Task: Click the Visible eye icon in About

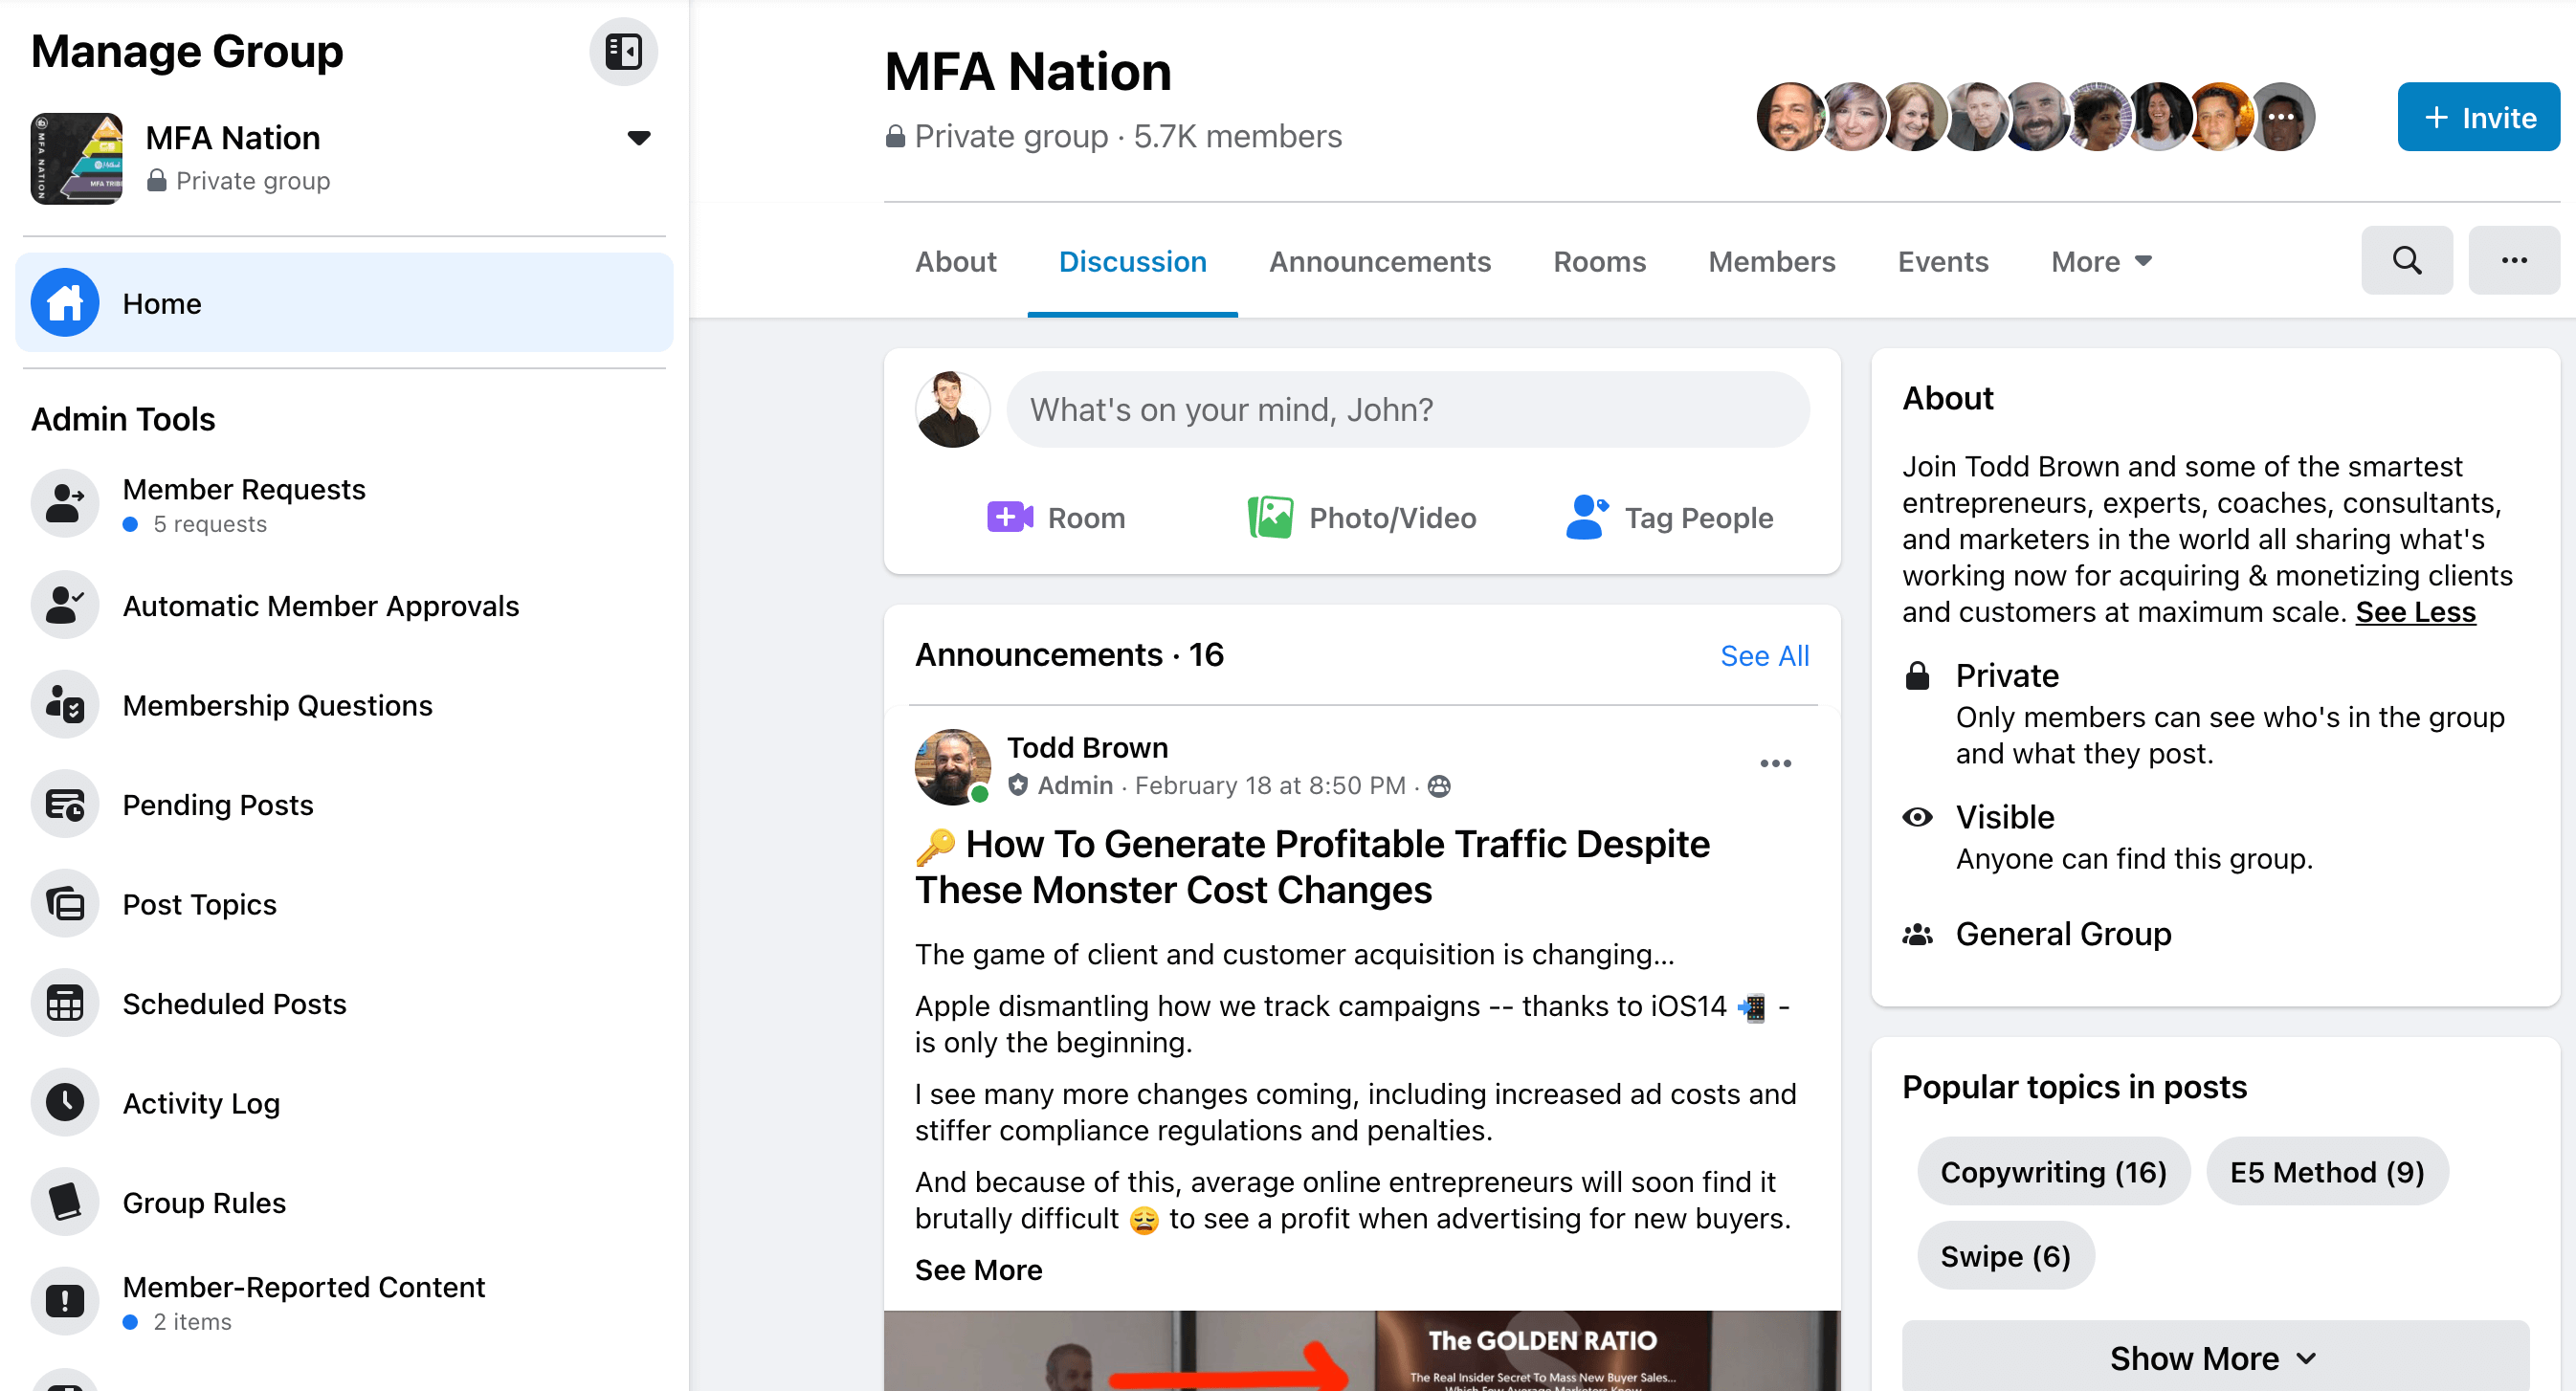Action: [x=1917, y=818]
